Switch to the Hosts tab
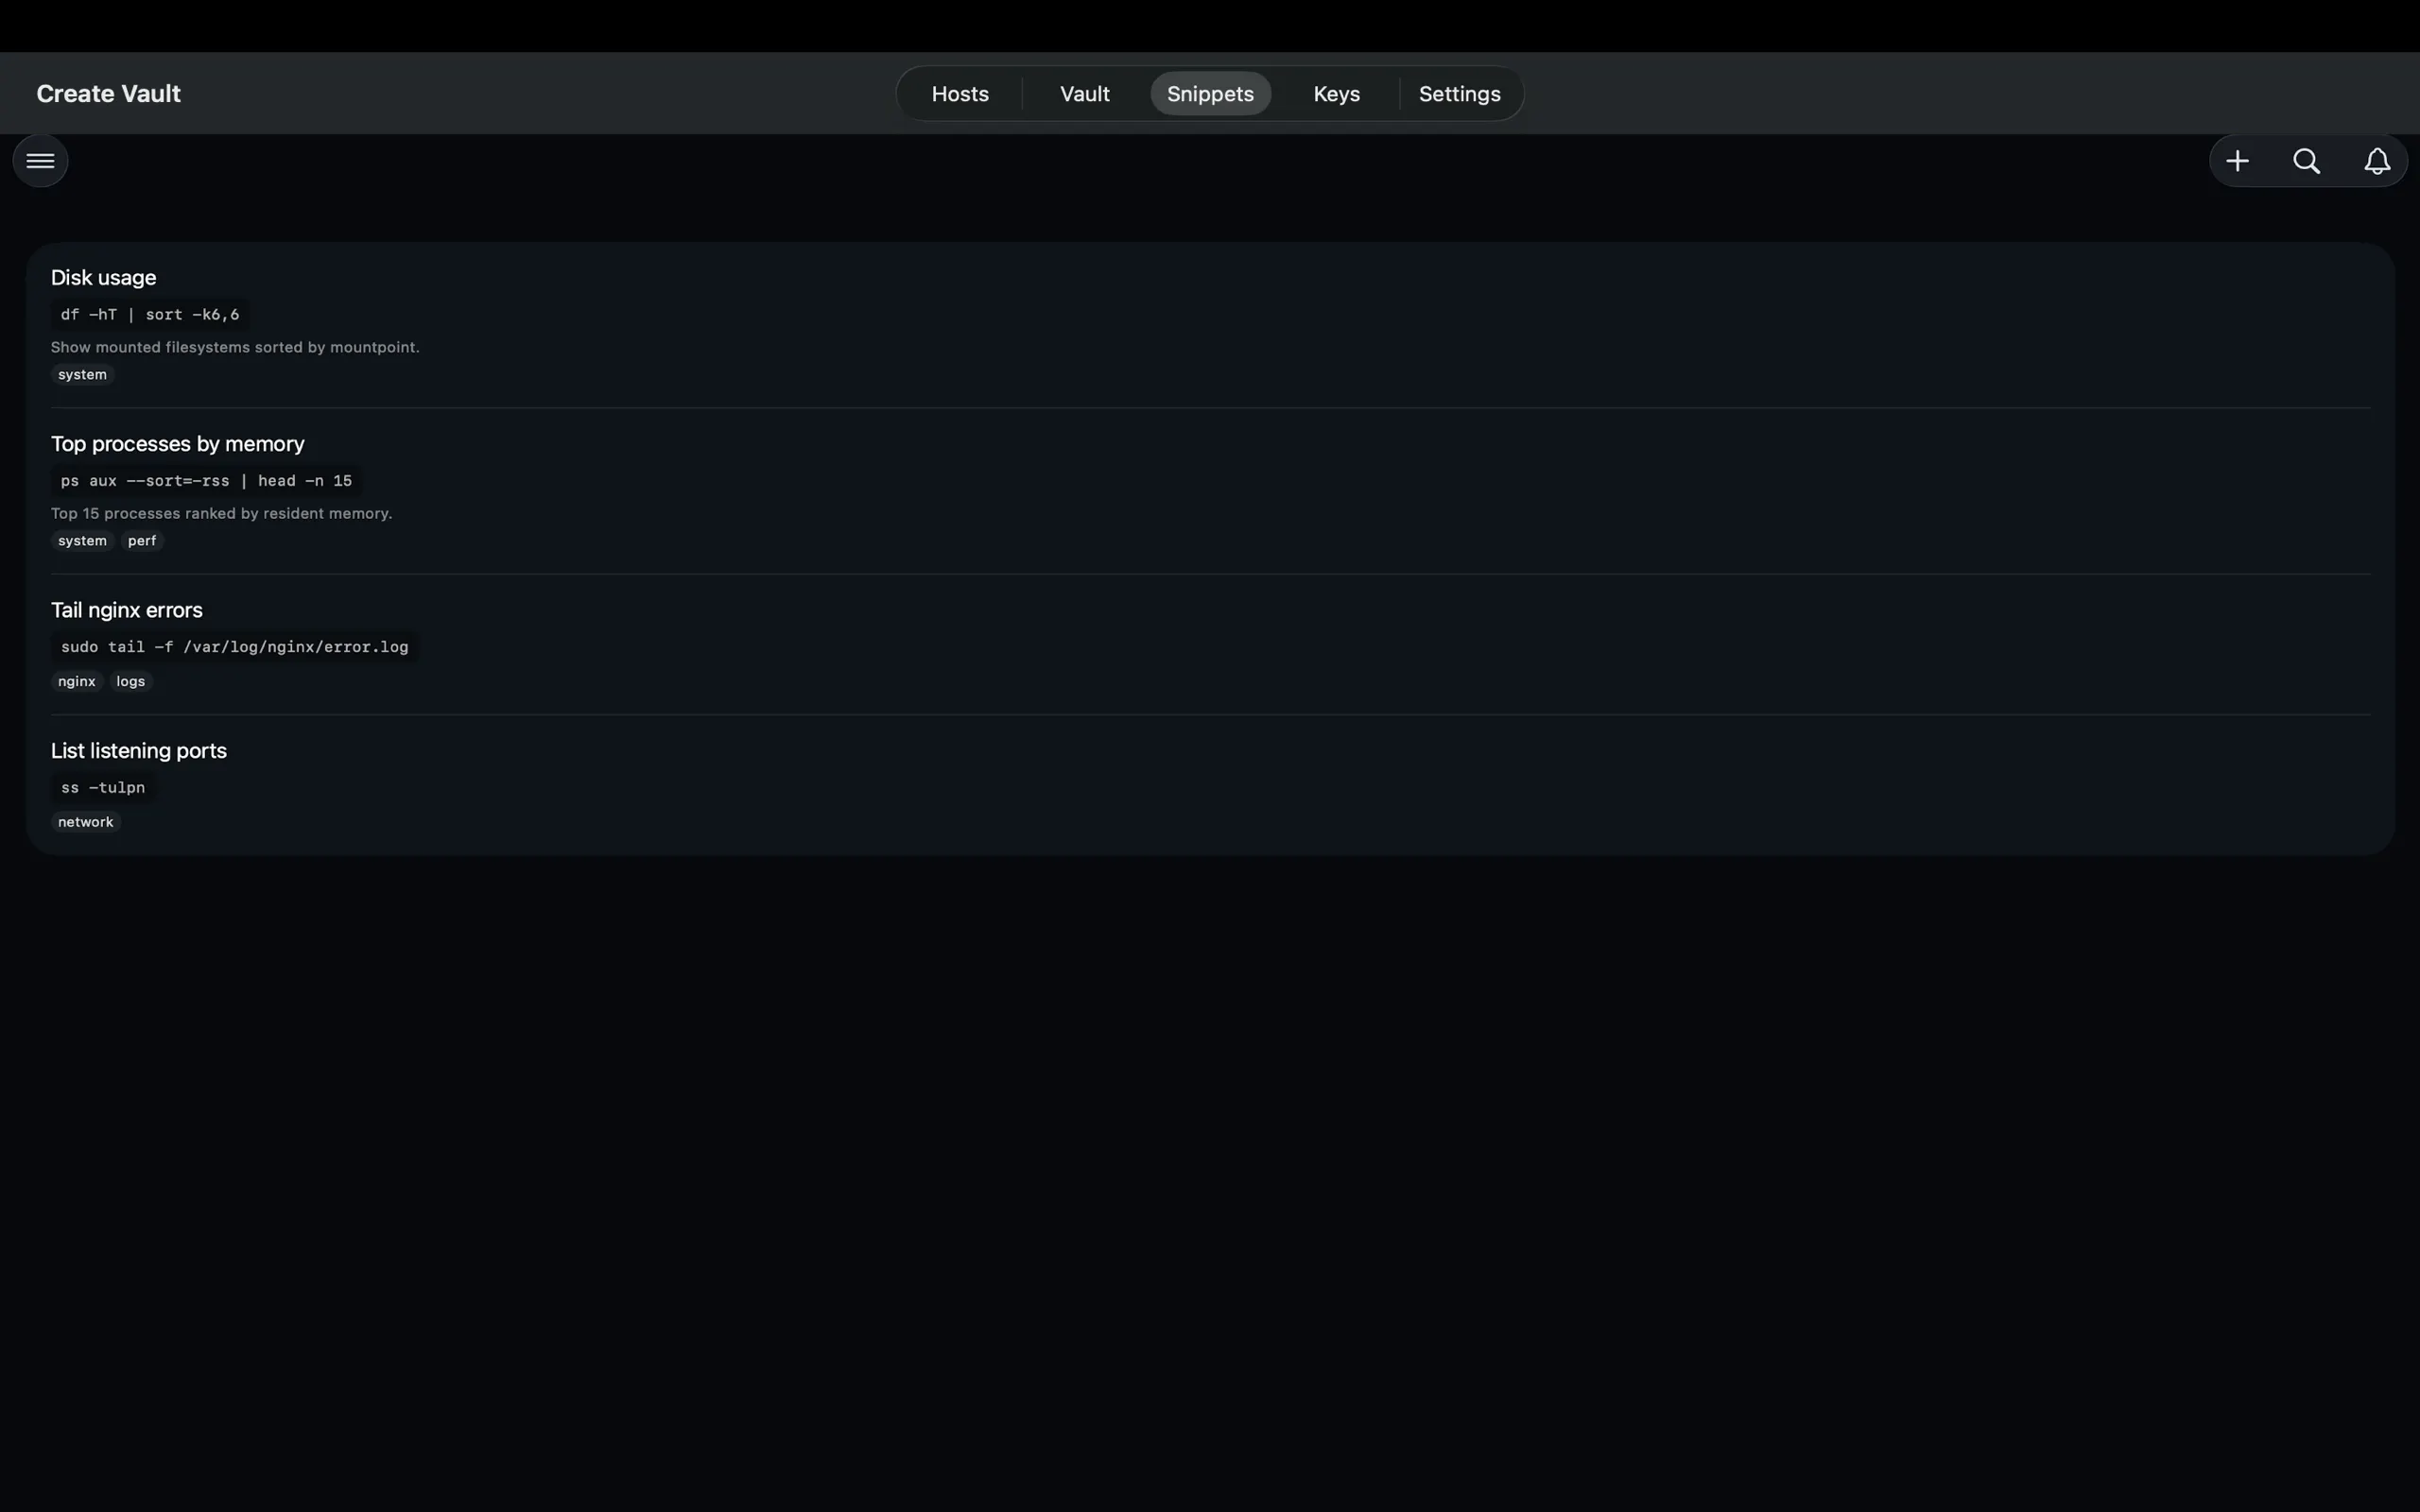Screen dimensions: 2420x1512 960,94
